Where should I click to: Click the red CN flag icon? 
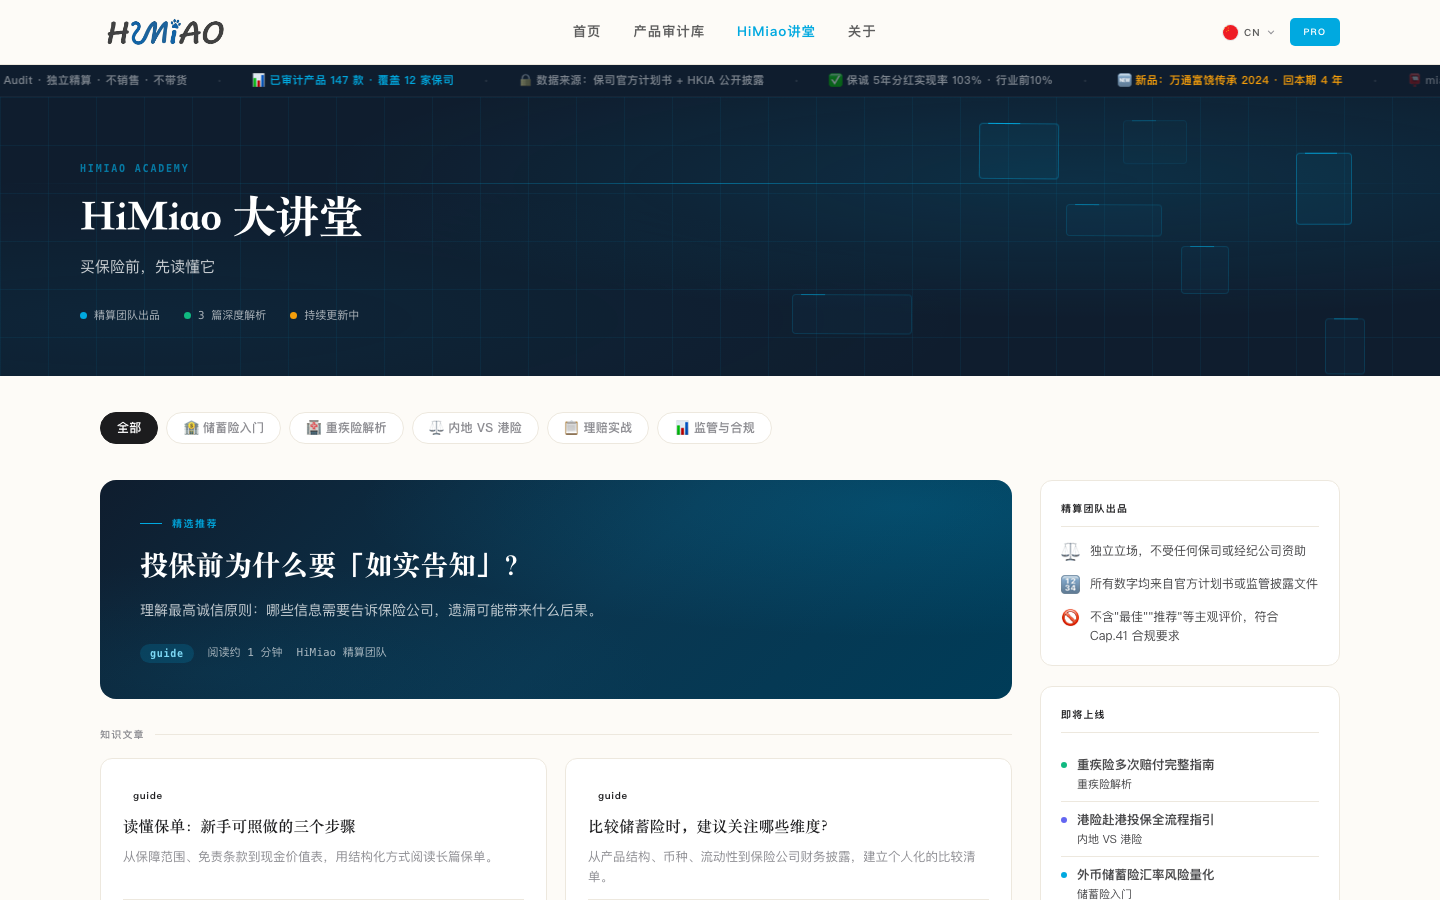[x=1230, y=32]
